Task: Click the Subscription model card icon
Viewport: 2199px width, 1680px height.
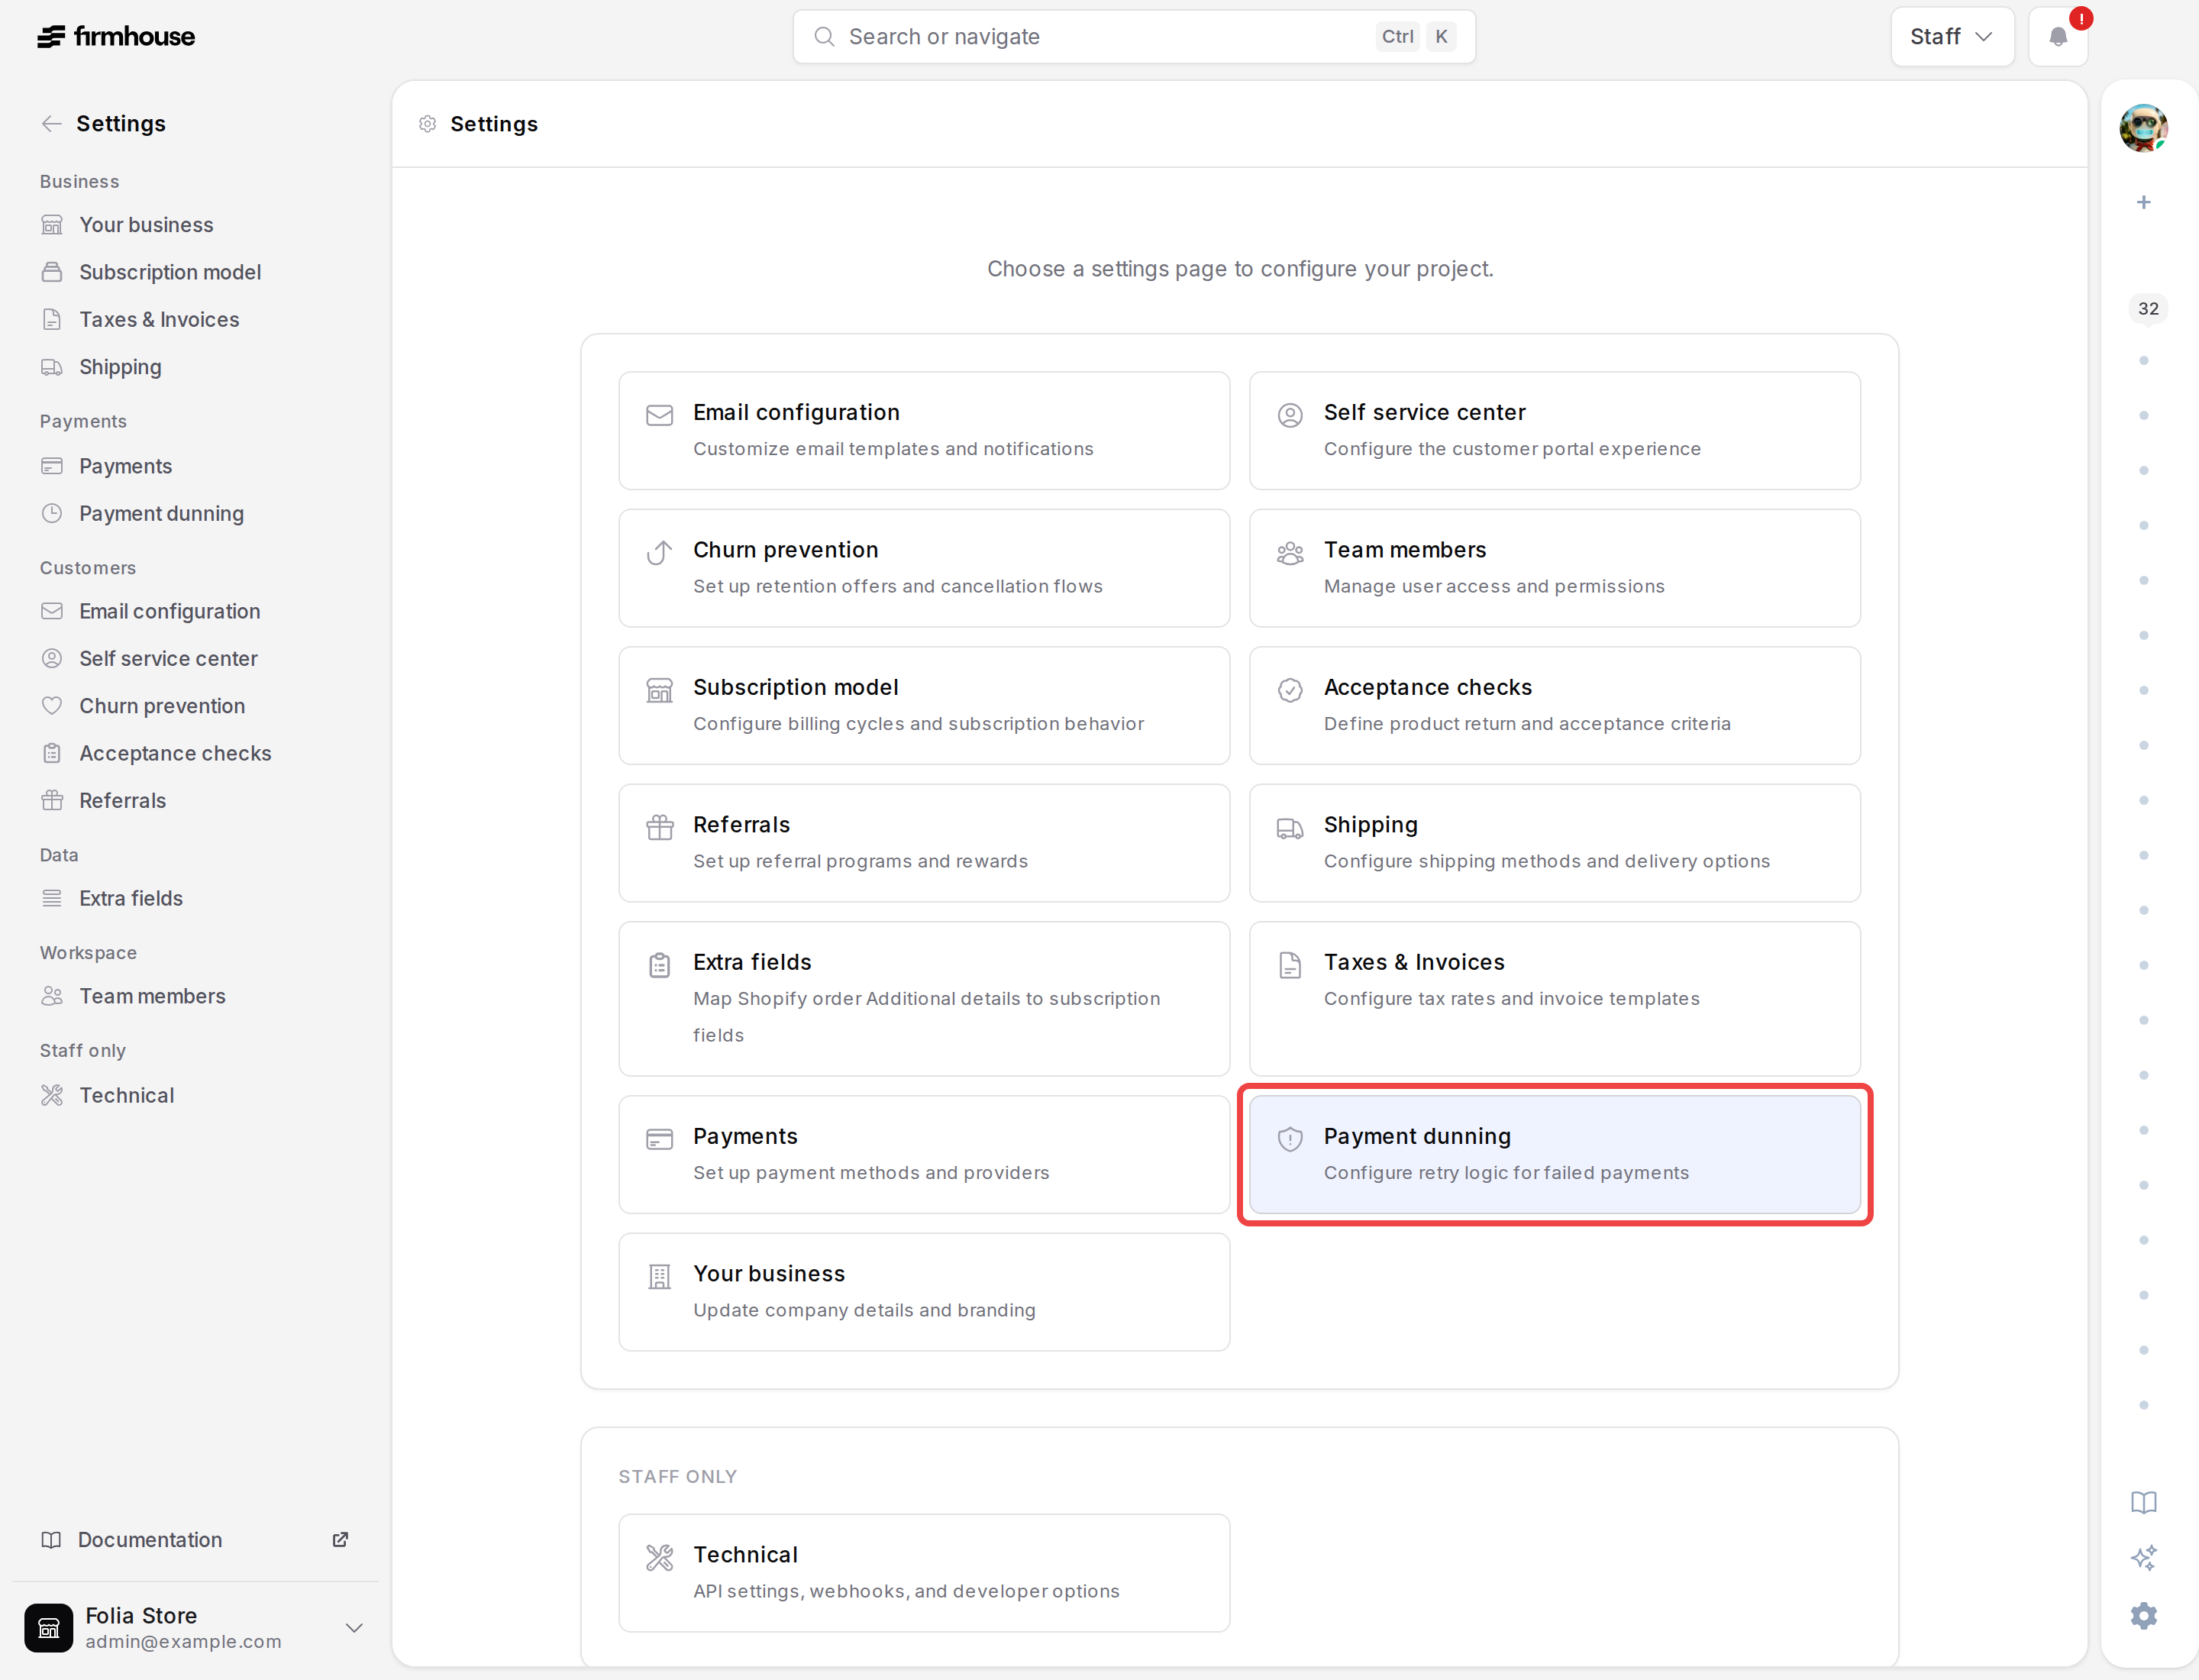Action: tap(660, 690)
